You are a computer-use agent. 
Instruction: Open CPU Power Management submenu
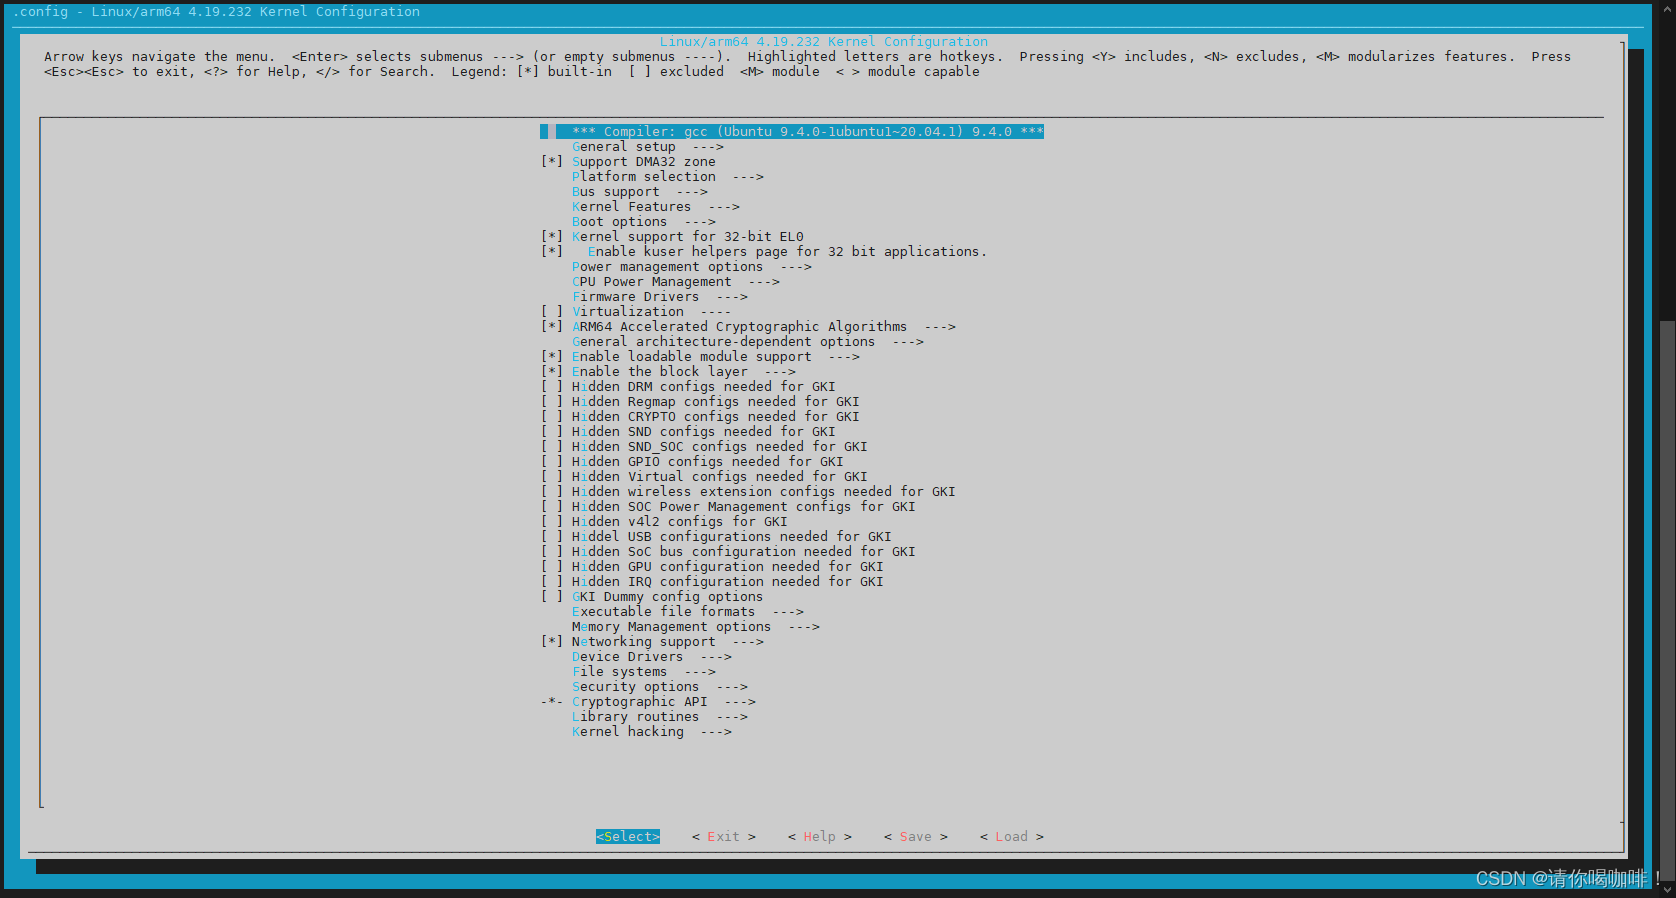click(x=676, y=282)
